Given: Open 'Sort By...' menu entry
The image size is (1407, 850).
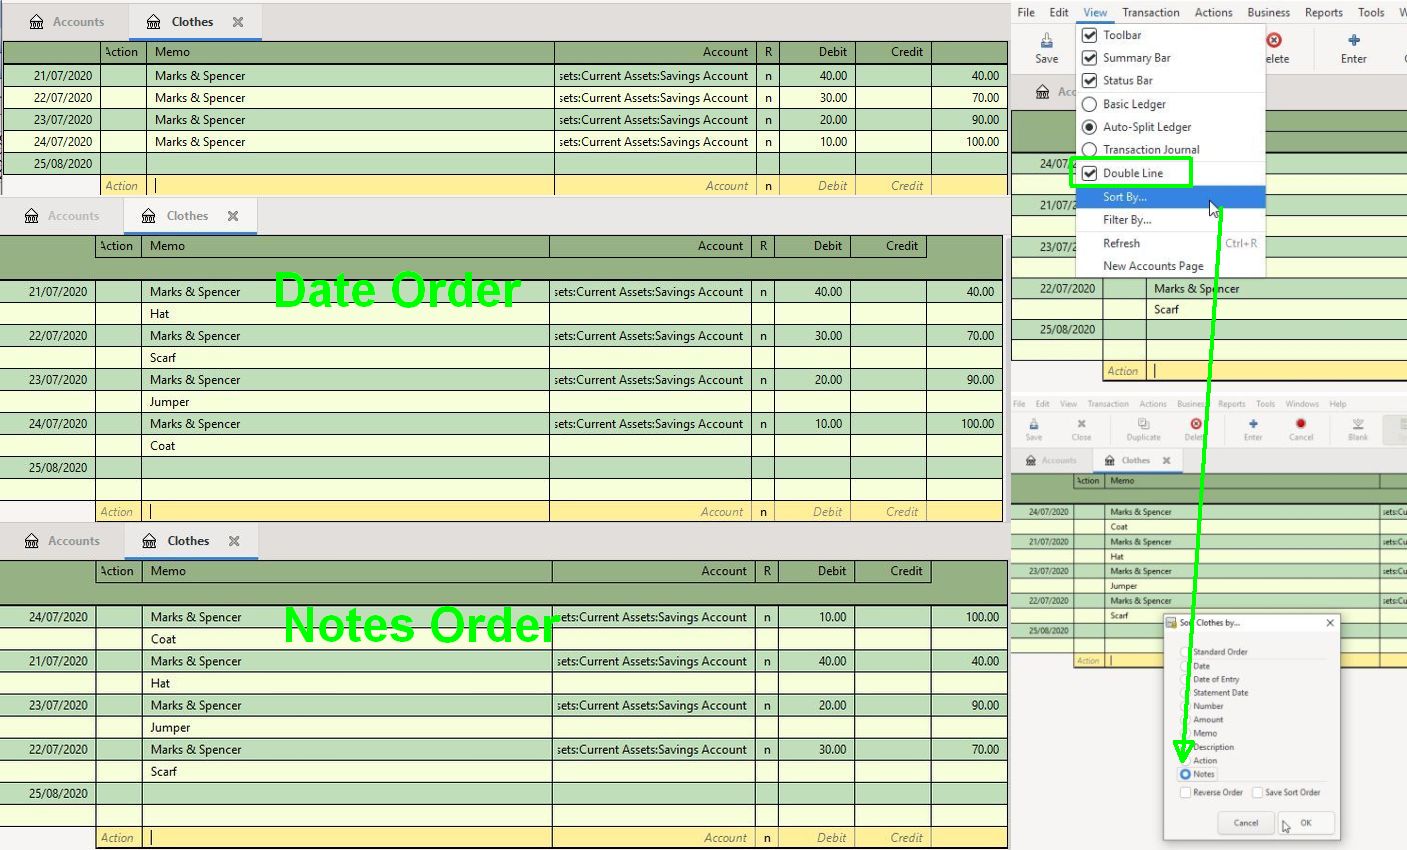Looking at the screenshot, I should pyautogui.click(x=1170, y=197).
